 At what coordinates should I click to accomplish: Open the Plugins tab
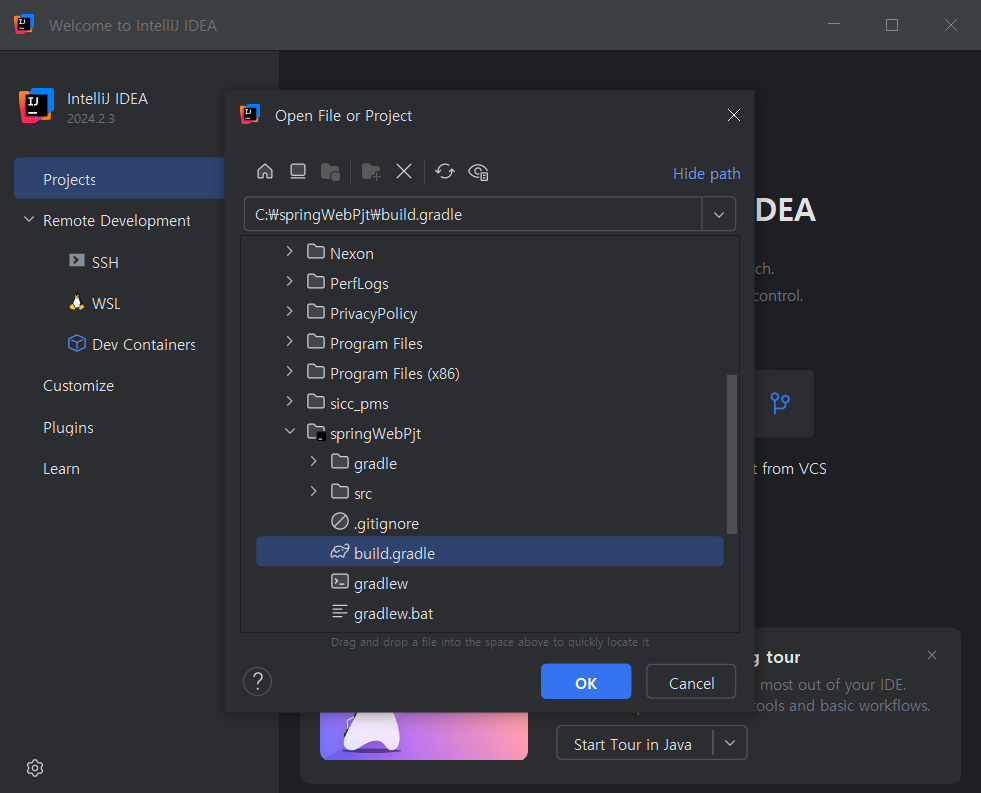pyautogui.click(x=68, y=427)
